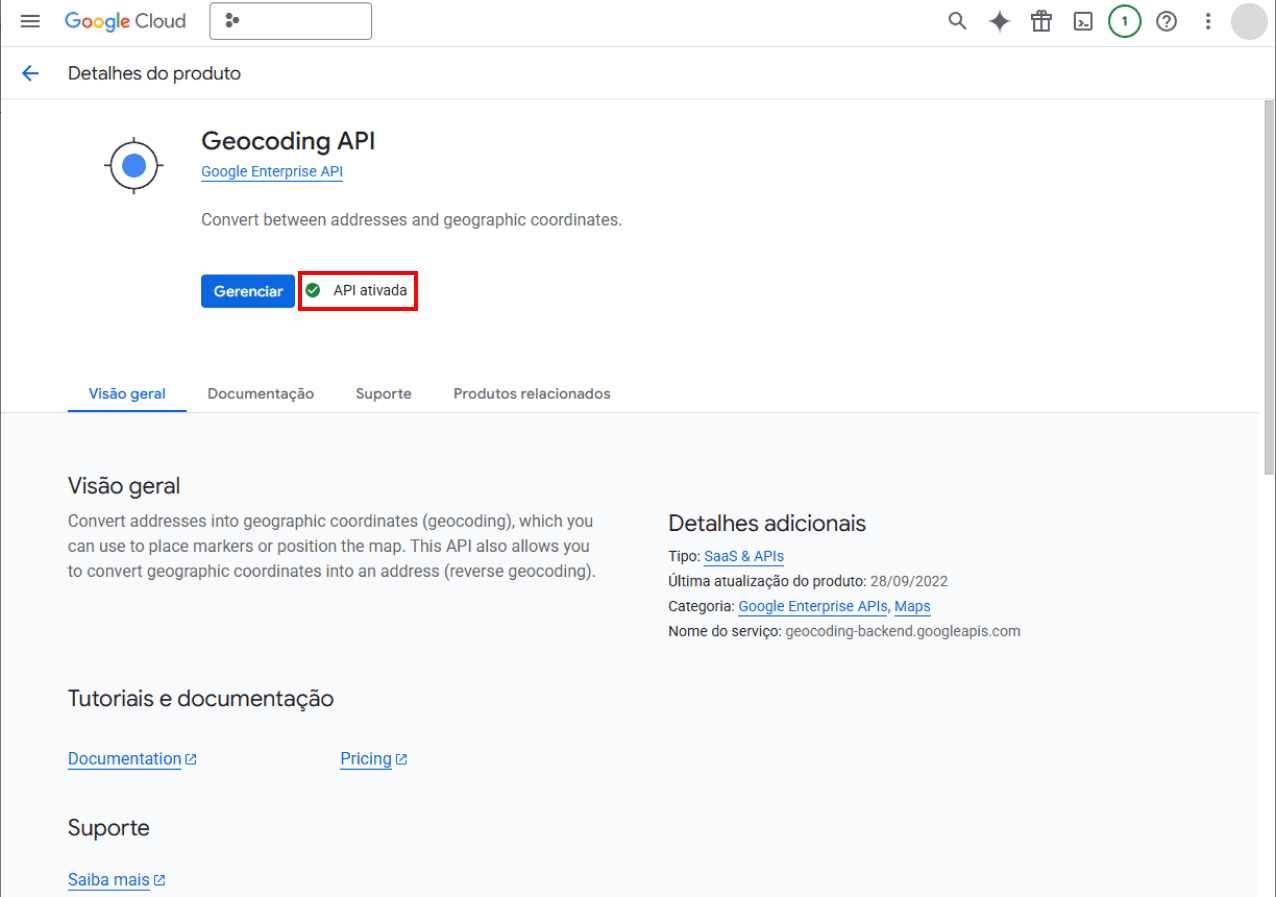Open the three-dot settings menu
This screenshot has width=1276, height=897.
(1208, 21)
